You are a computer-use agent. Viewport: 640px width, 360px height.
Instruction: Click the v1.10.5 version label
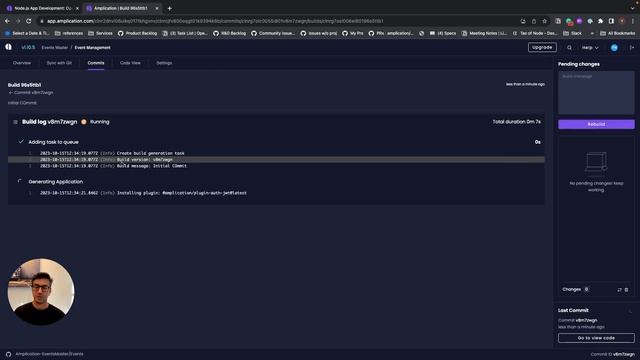click(x=28, y=48)
